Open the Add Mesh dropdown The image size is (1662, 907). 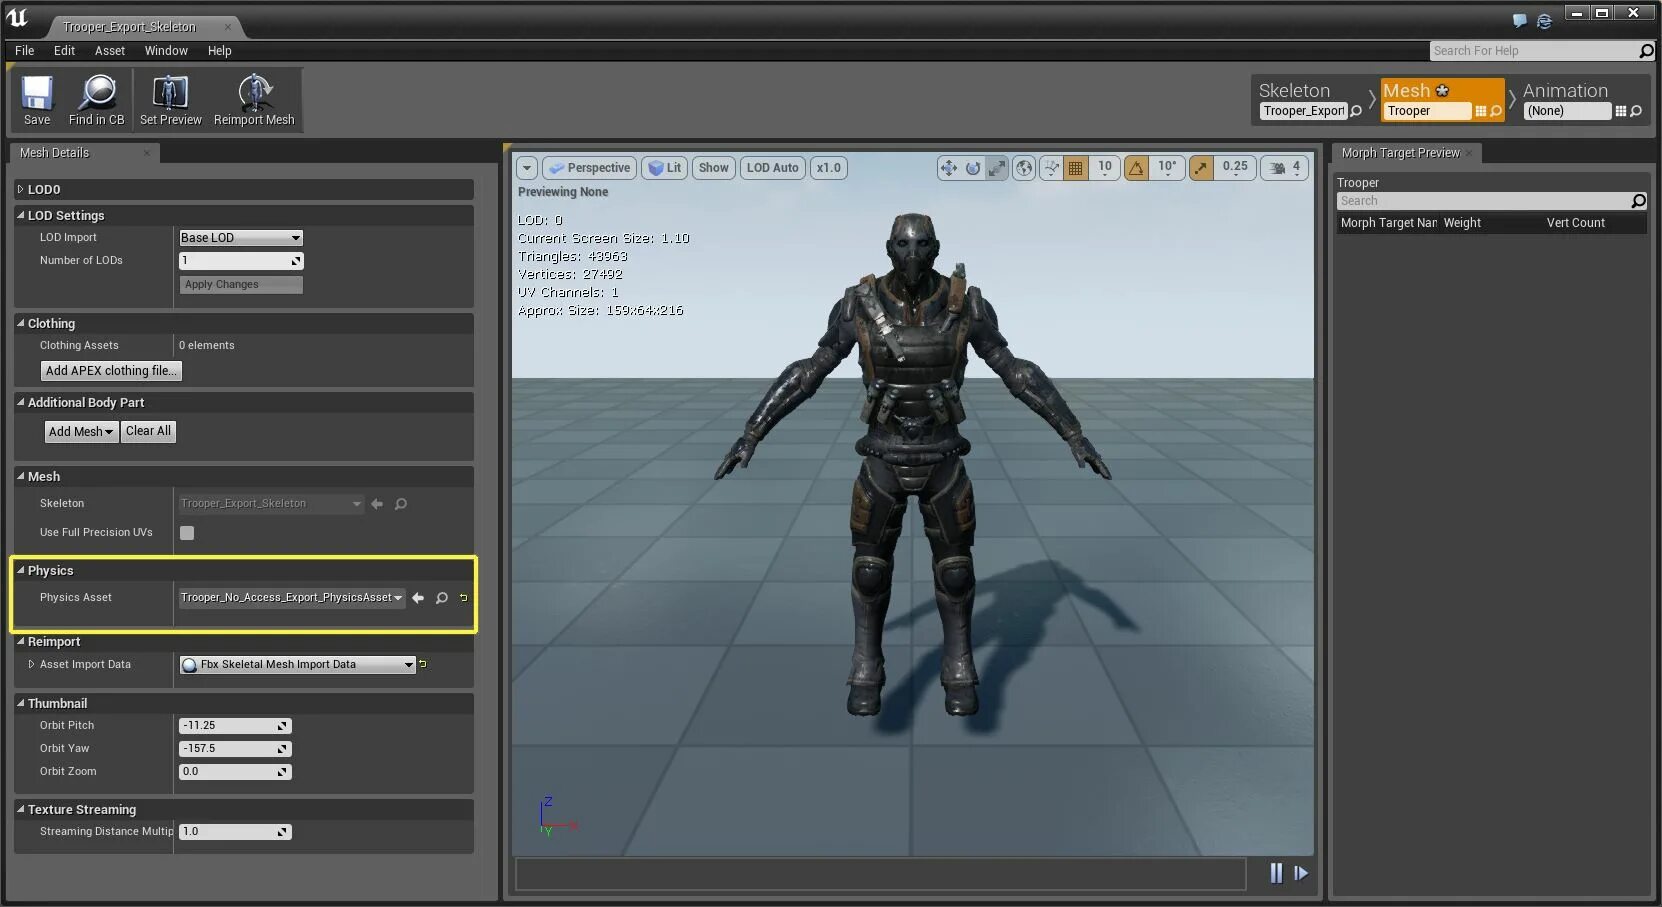pyautogui.click(x=81, y=431)
